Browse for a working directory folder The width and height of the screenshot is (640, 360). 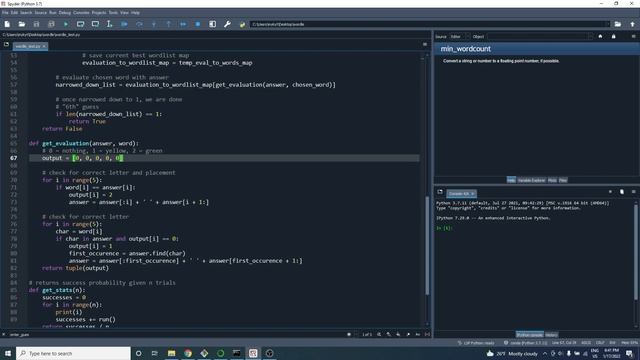click(x=618, y=24)
